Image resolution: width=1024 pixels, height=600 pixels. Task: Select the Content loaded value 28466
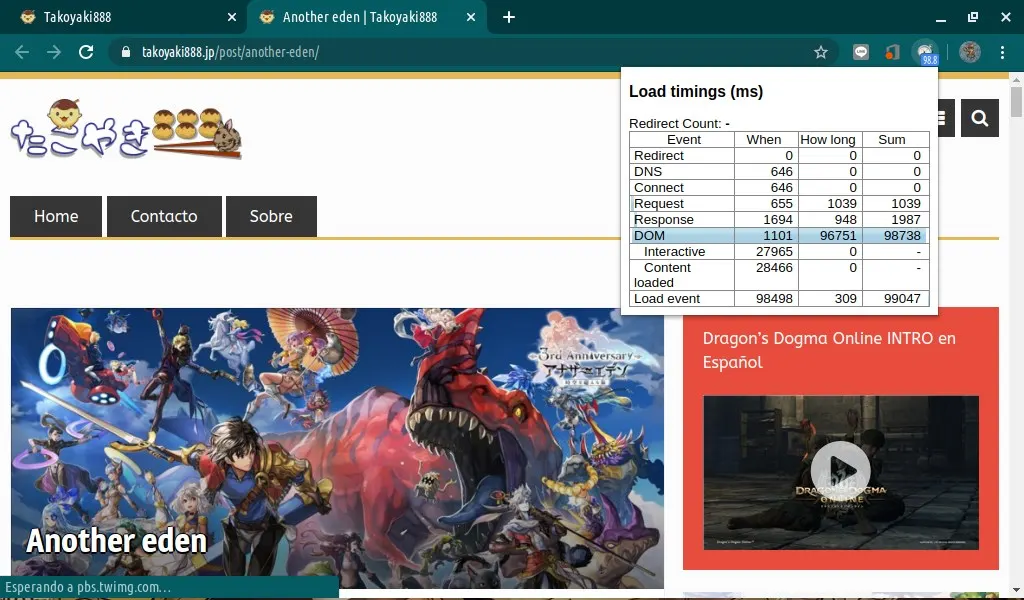click(x=775, y=268)
